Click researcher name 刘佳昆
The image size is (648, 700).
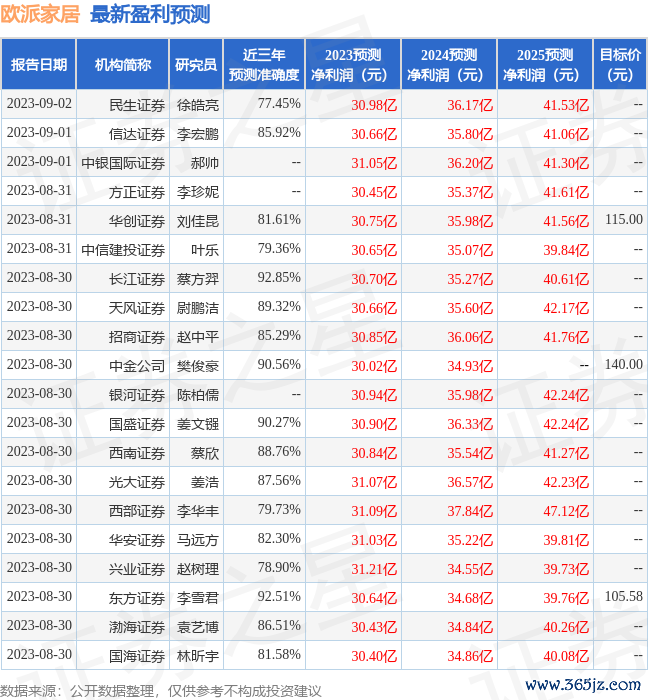[198, 221]
